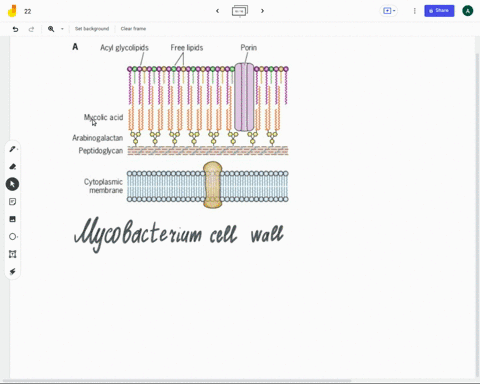Screen dimensions: 480x384
Task: Open the account avatar menu
Action: (468, 11)
